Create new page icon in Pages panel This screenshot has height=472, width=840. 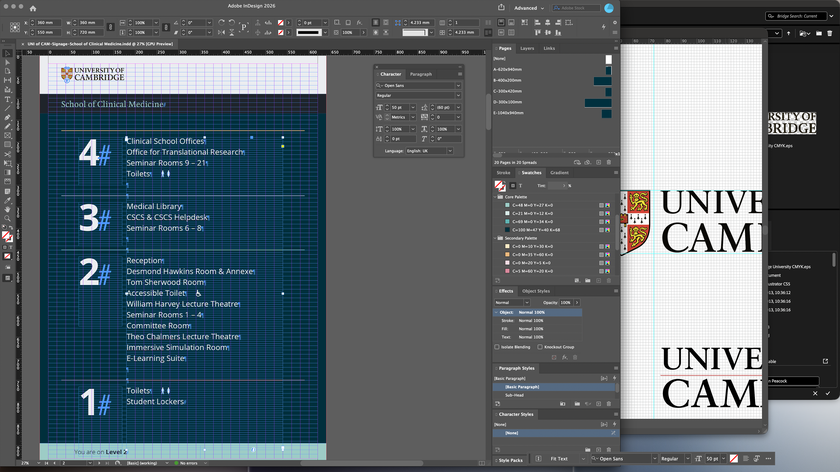[x=598, y=162]
